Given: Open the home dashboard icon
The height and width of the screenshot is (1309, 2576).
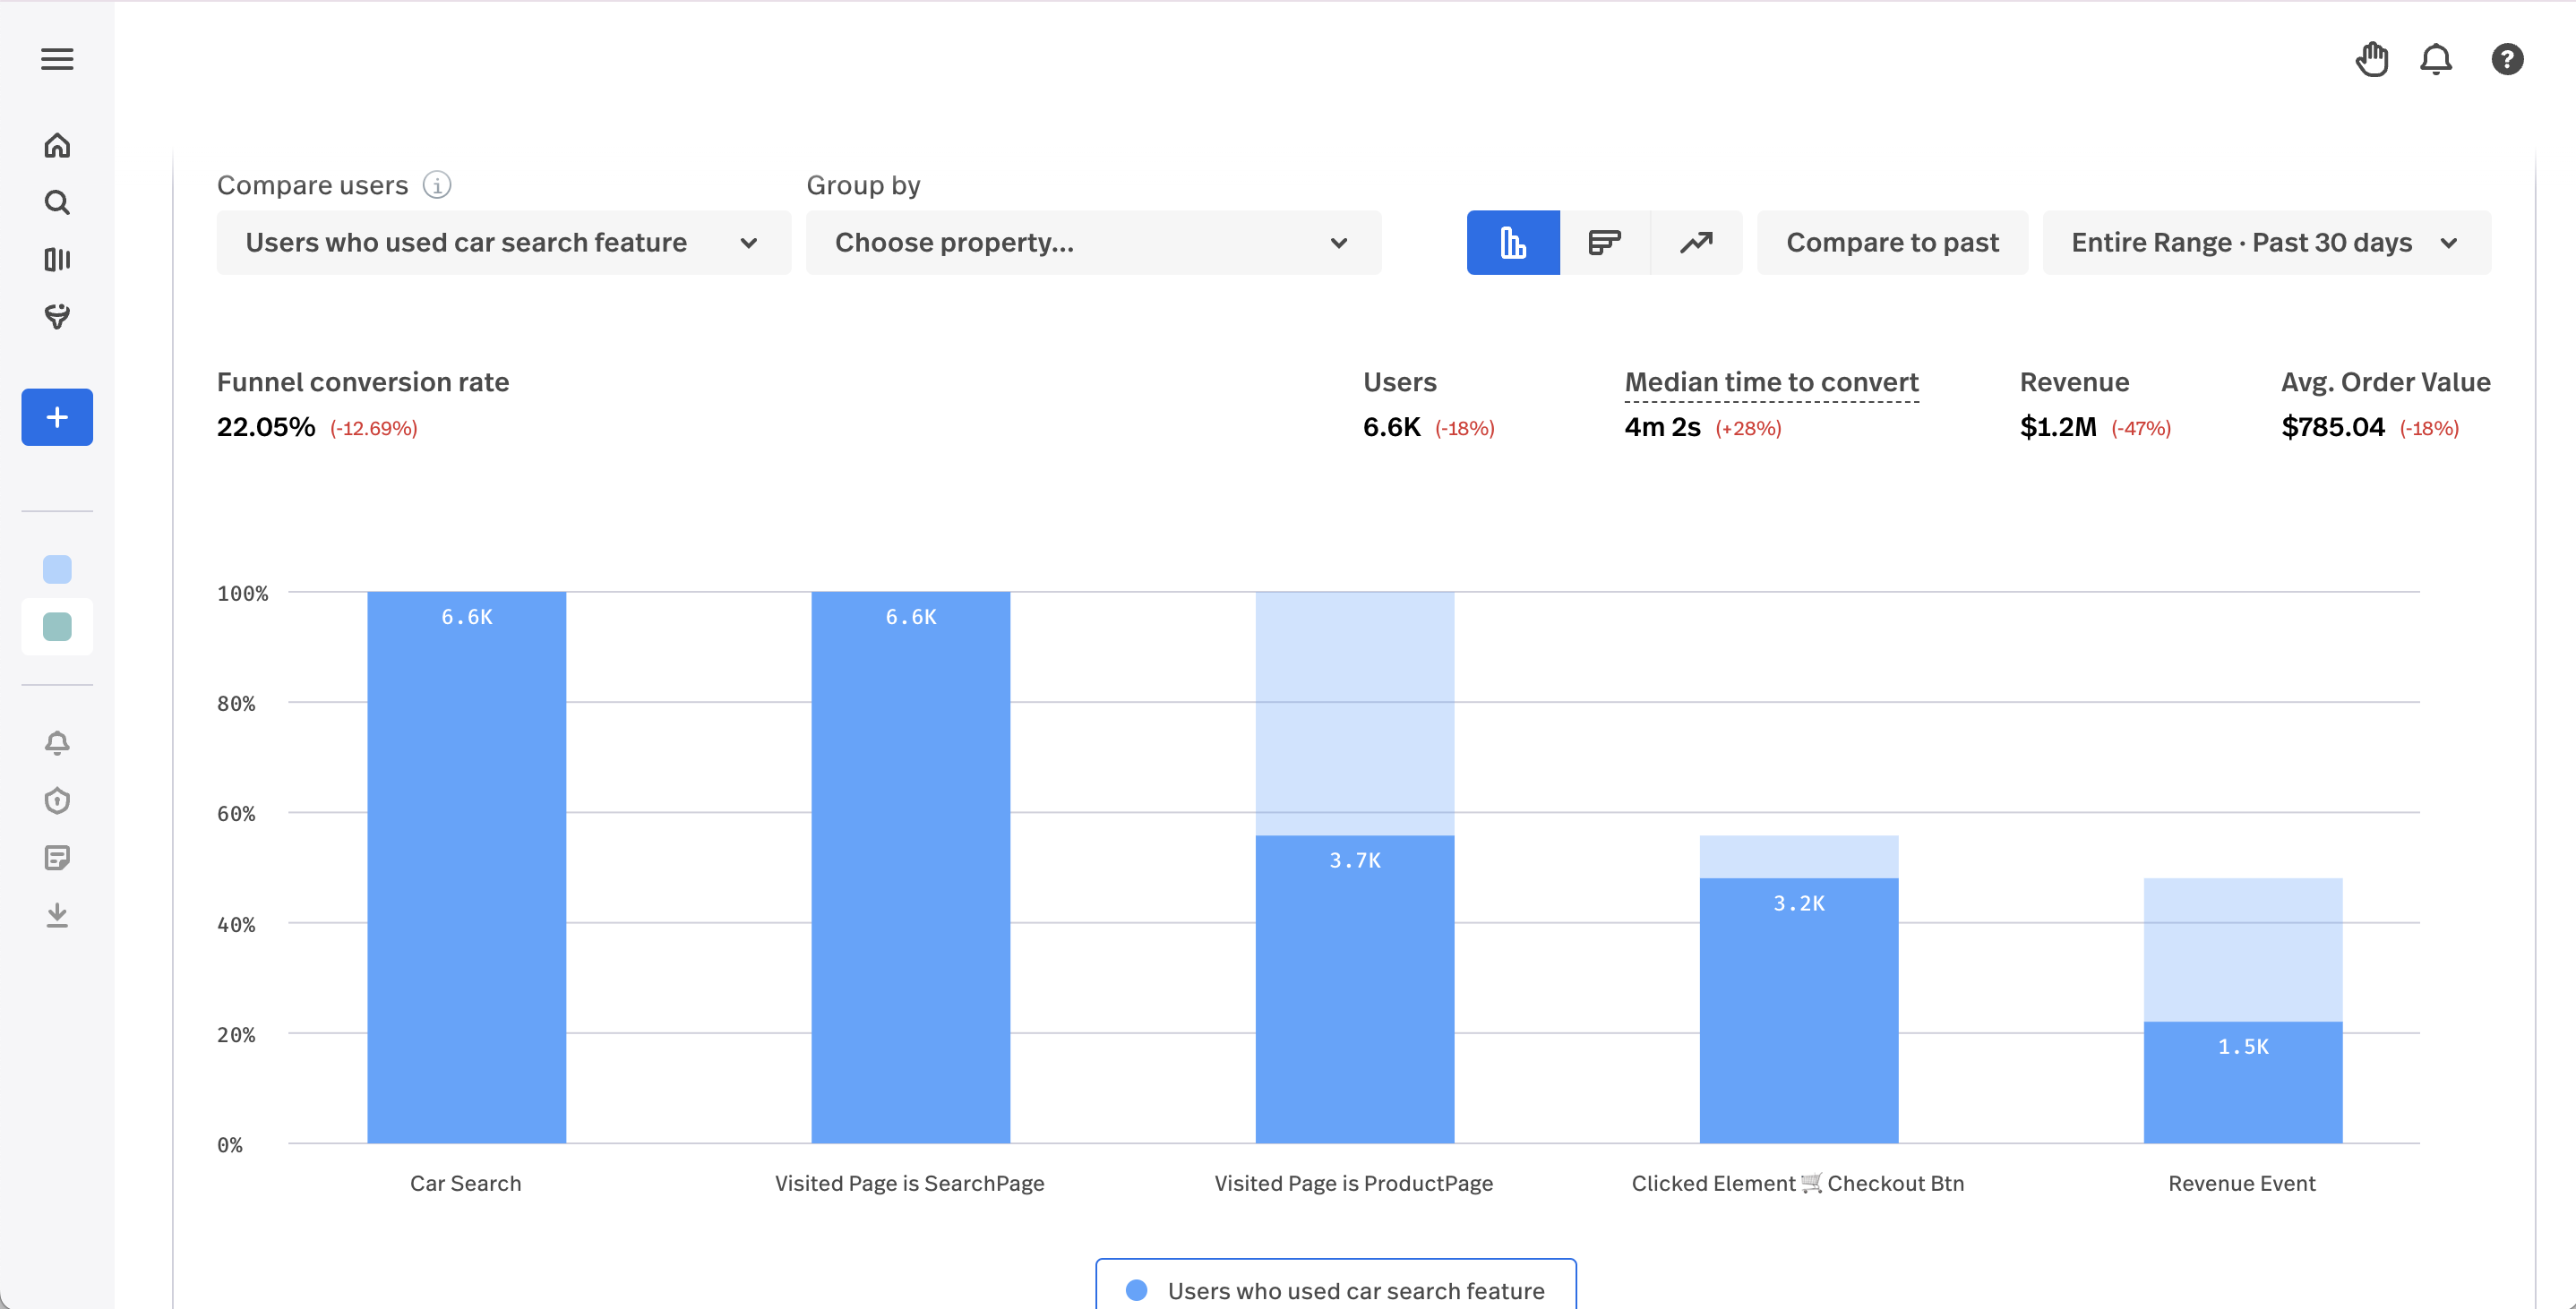Looking at the screenshot, I should [57, 145].
